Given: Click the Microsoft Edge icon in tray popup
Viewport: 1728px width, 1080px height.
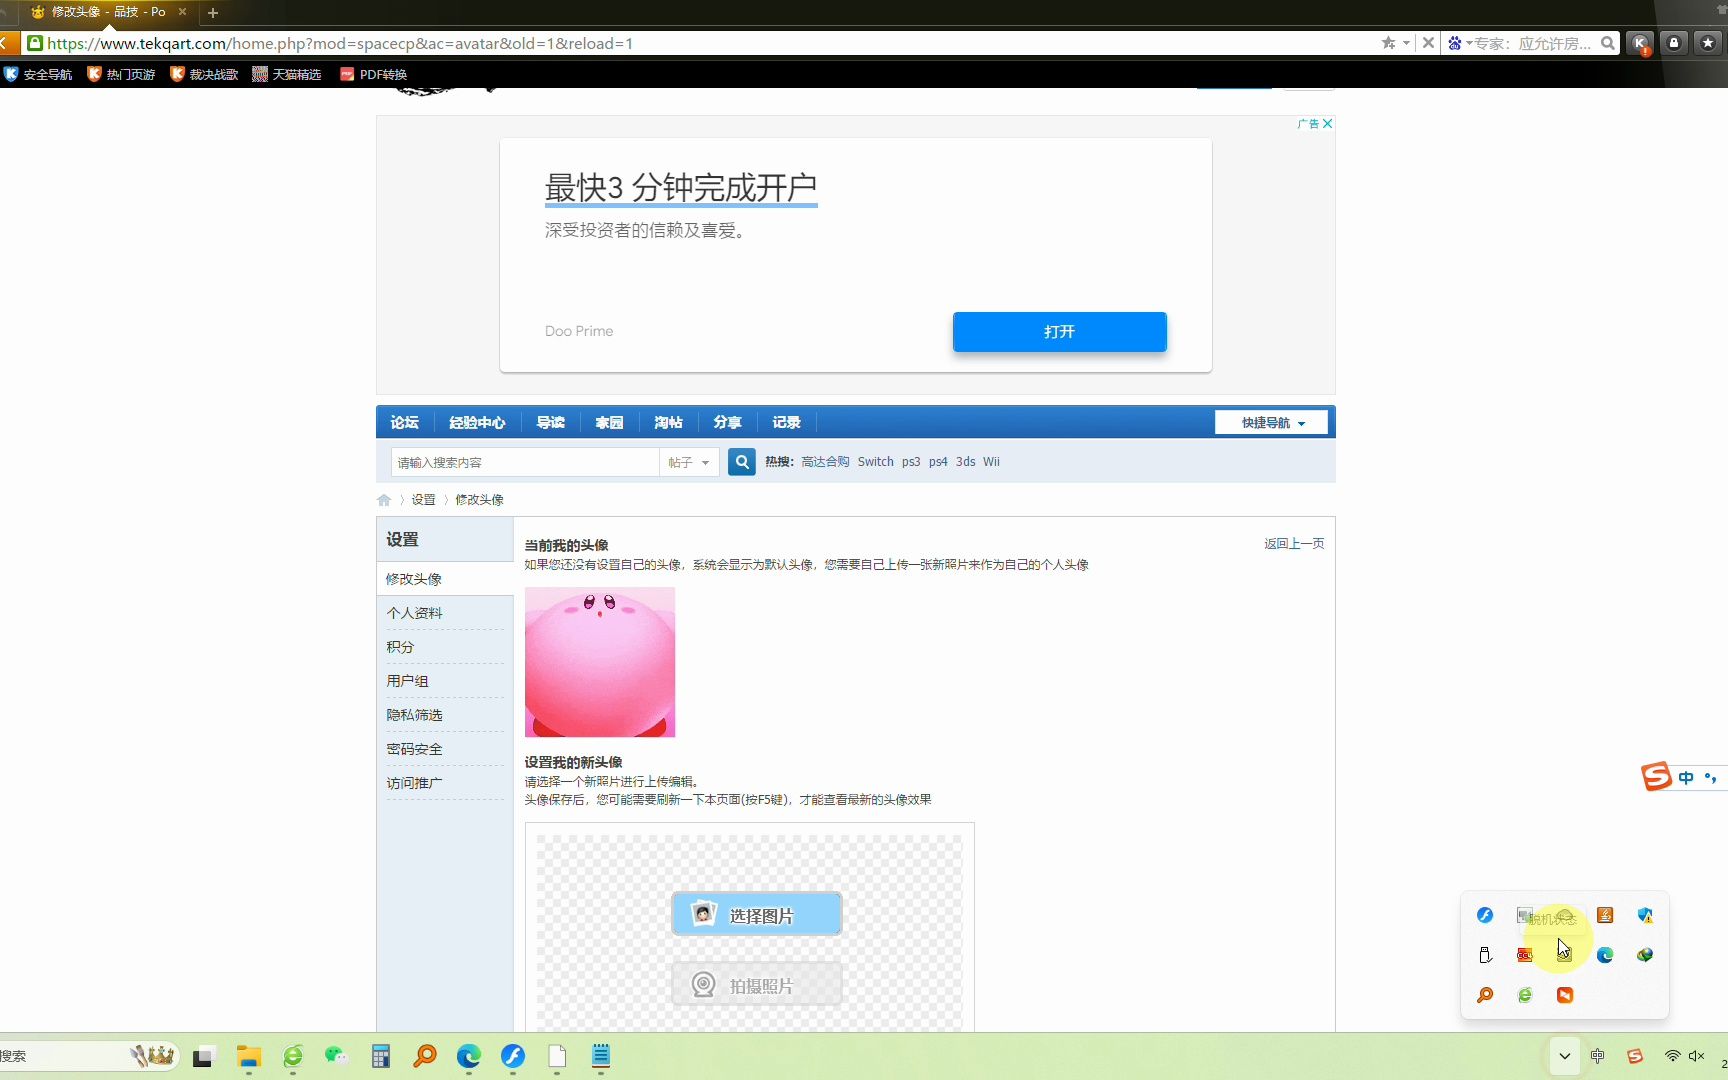Looking at the screenshot, I should tap(1605, 955).
